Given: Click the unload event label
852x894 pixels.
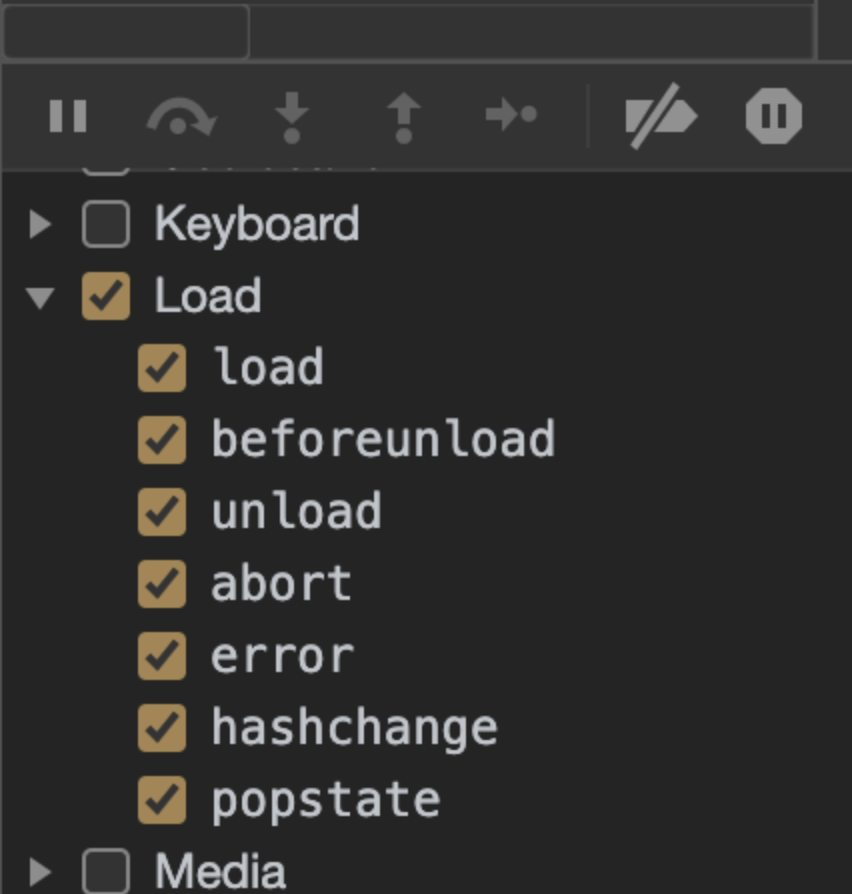Looking at the screenshot, I should click(296, 510).
